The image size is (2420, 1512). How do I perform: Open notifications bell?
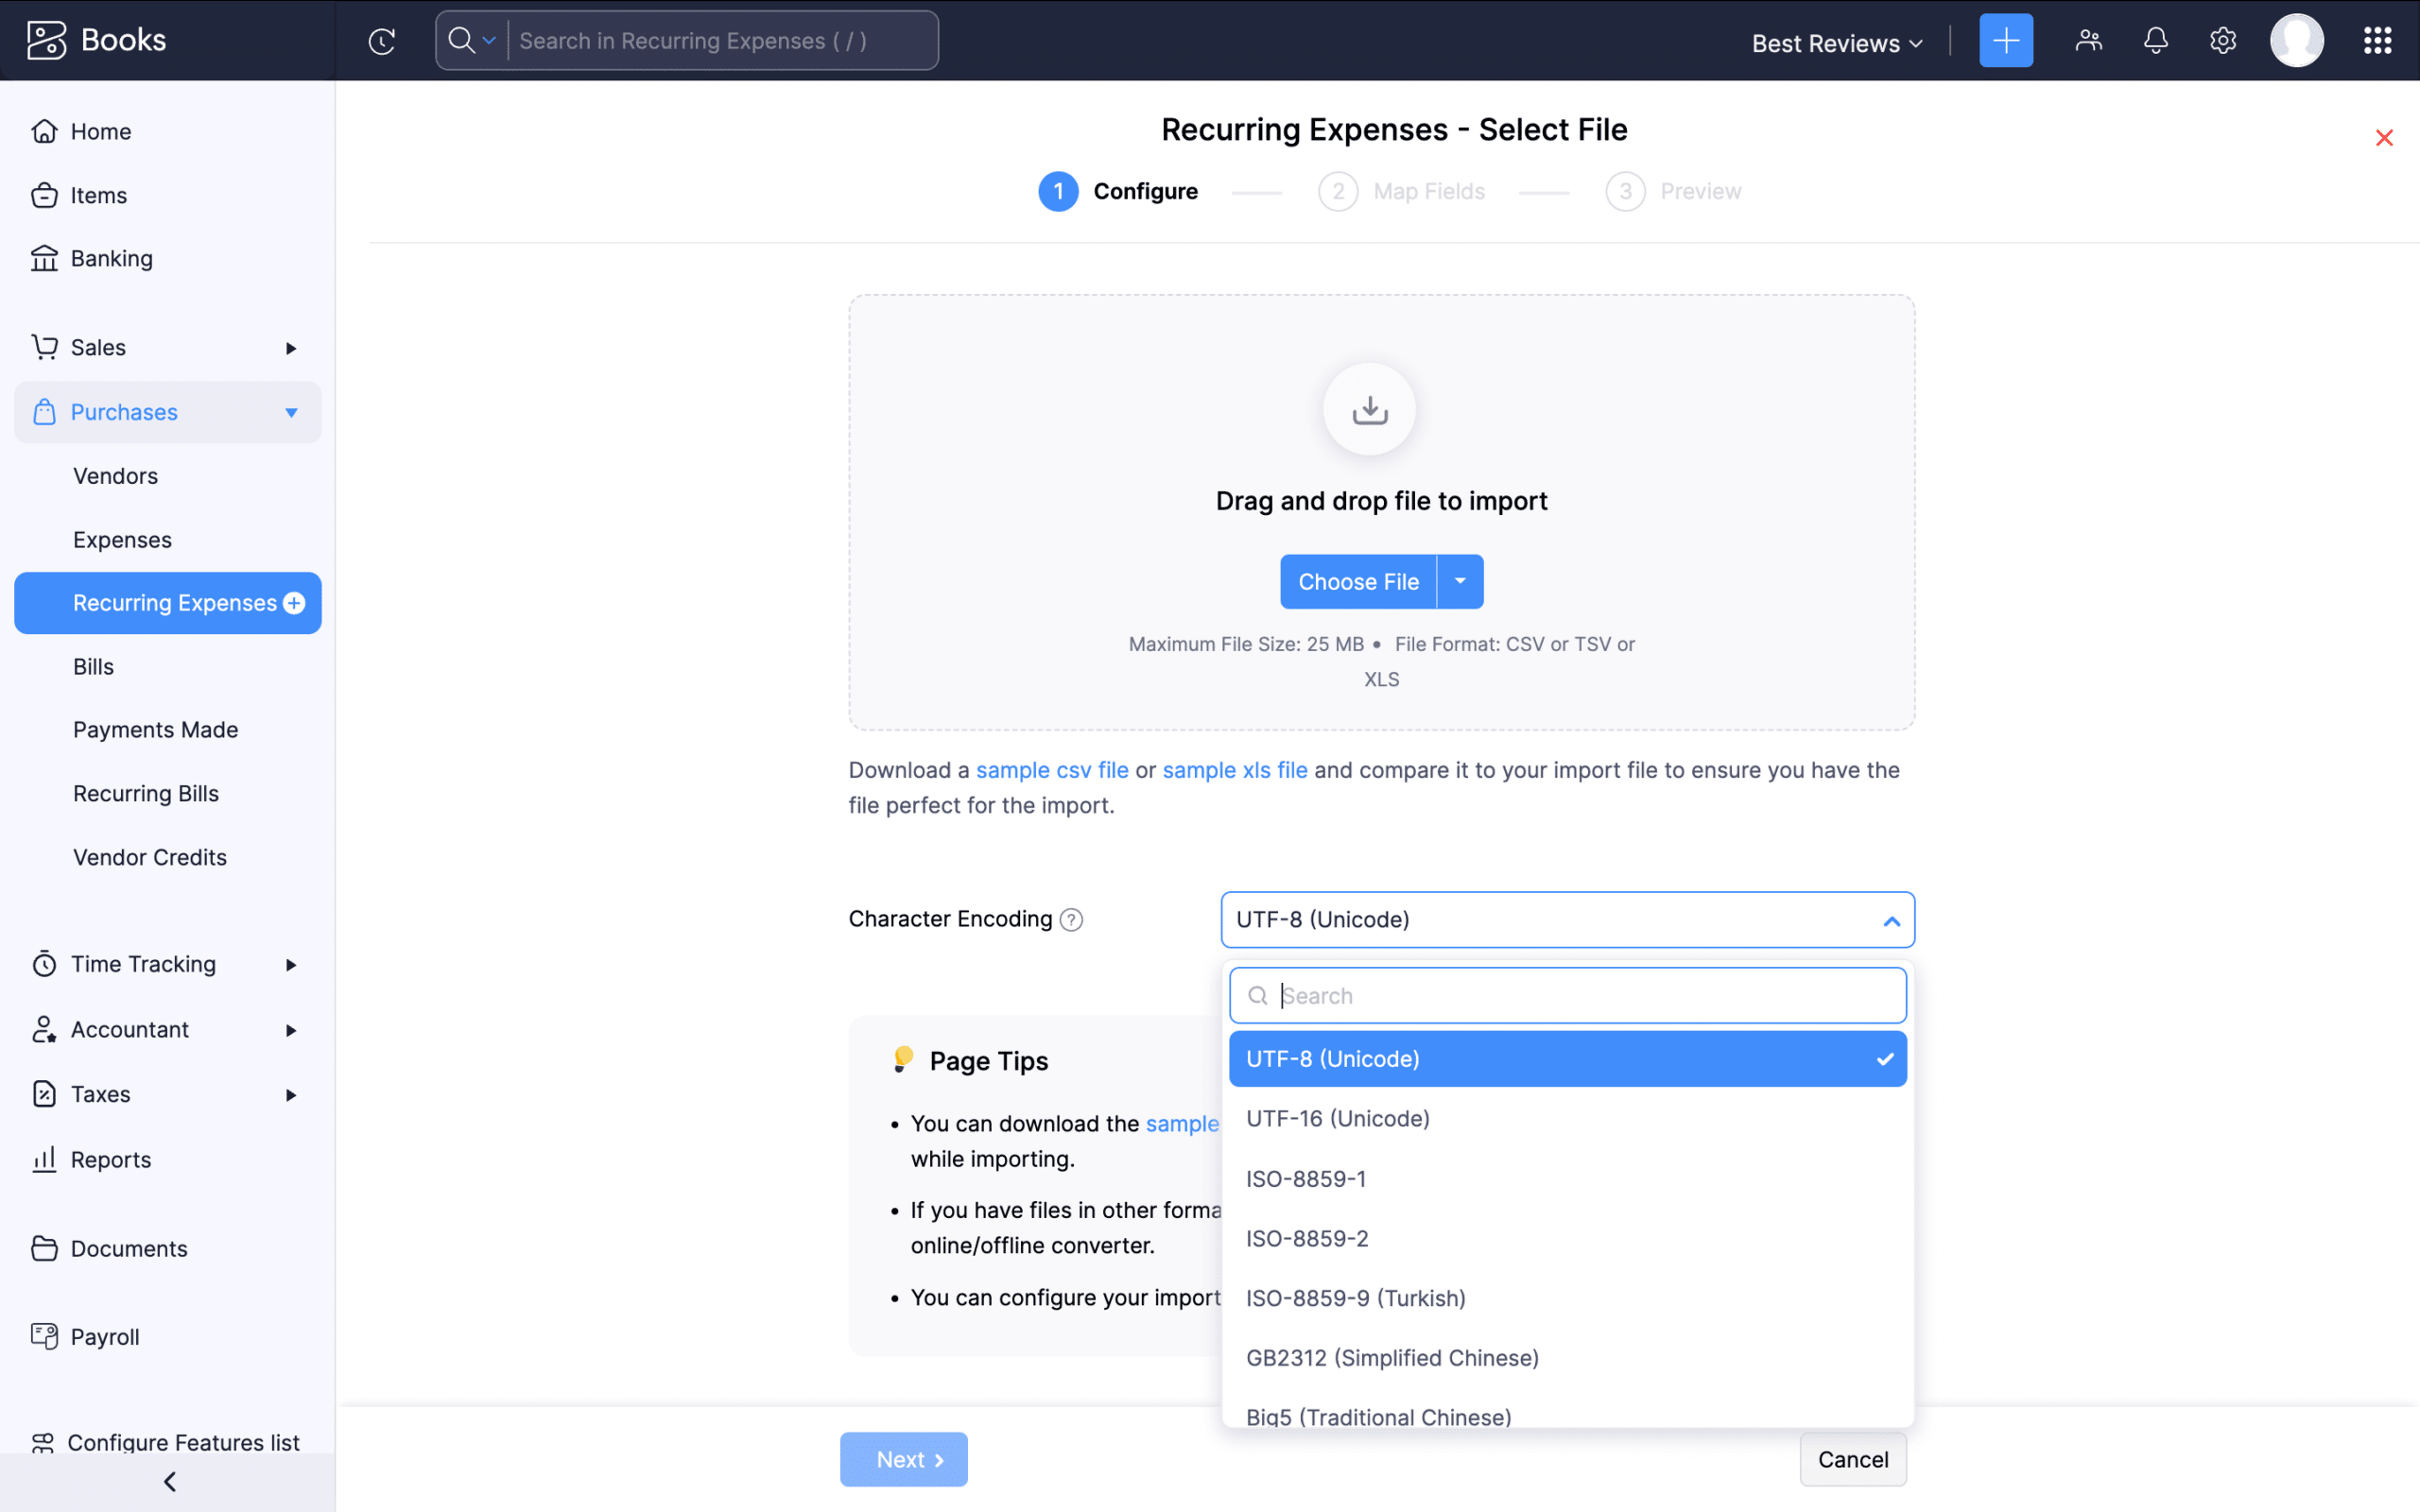[x=2155, y=40]
